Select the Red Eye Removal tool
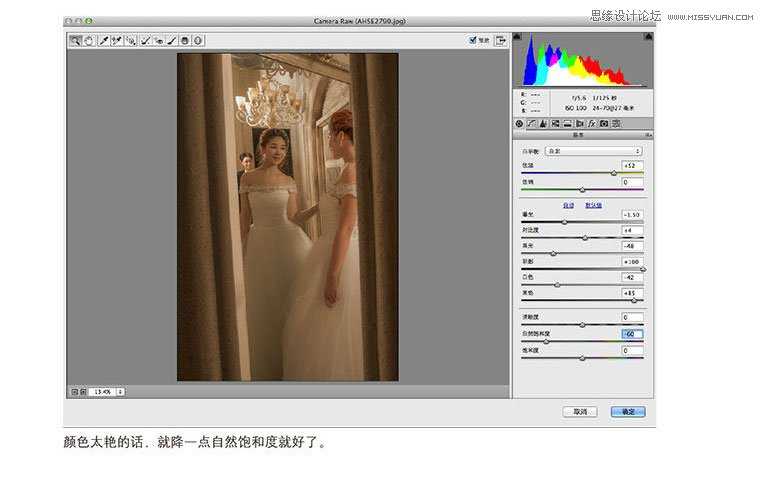The image size is (764, 480). click(159, 41)
